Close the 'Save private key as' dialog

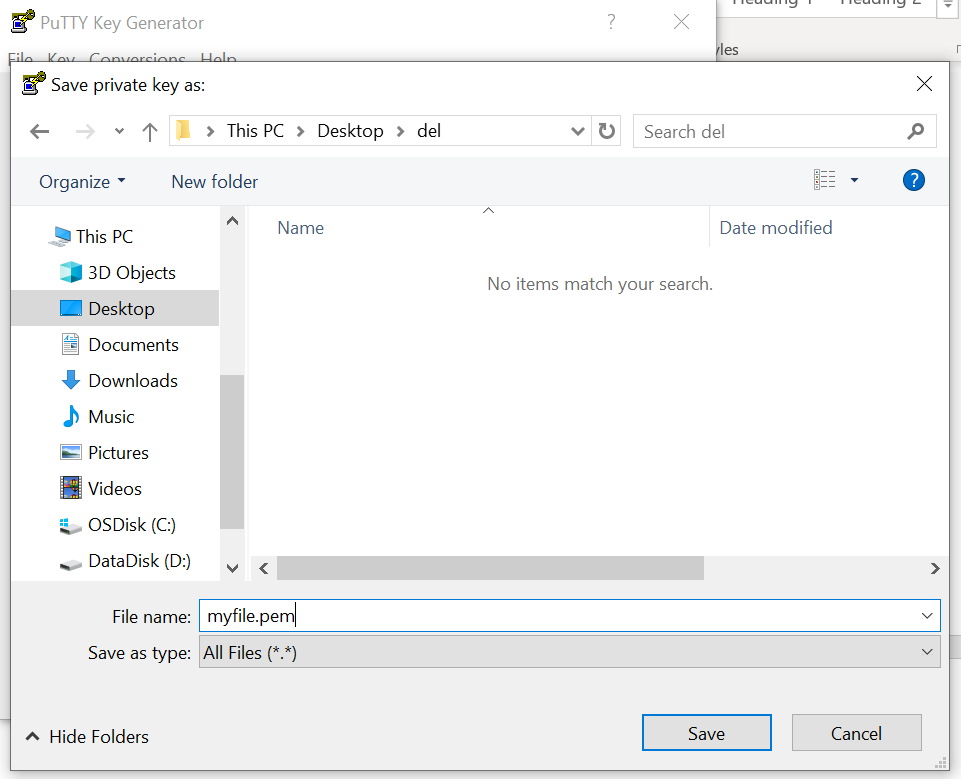pyautogui.click(x=924, y=84)
